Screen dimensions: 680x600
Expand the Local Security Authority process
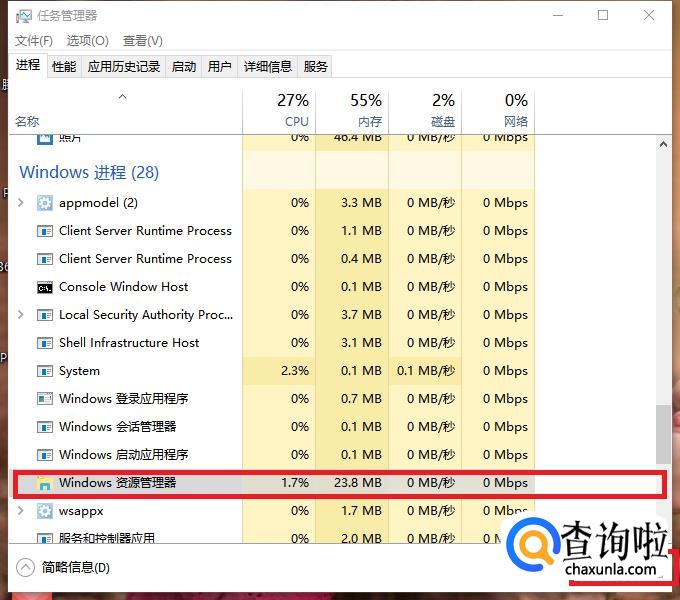pyautogui.click(x=20, y=315)
